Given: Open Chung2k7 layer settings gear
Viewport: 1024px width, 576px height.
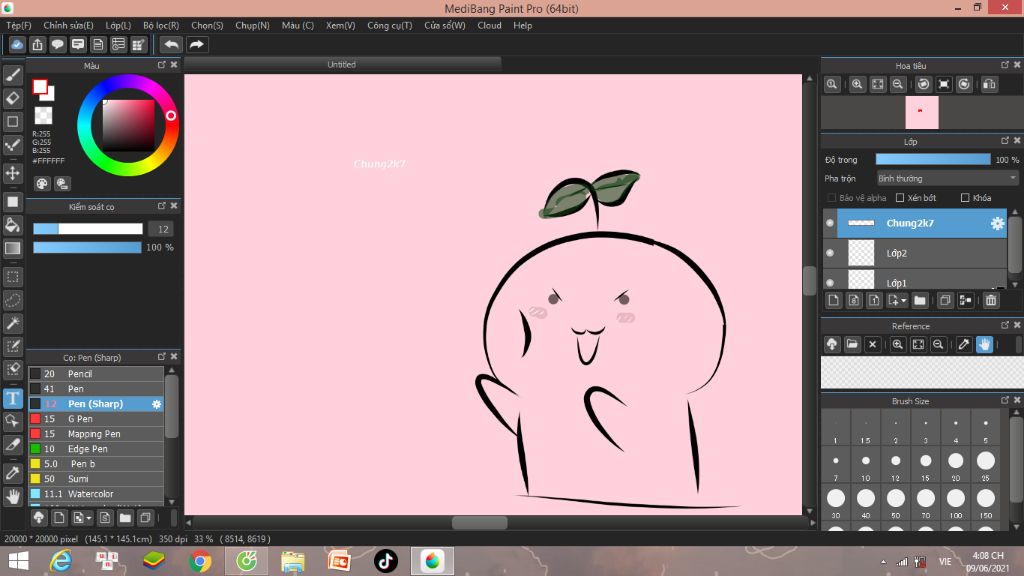Looking at the screenshot, I should point(997,223).
